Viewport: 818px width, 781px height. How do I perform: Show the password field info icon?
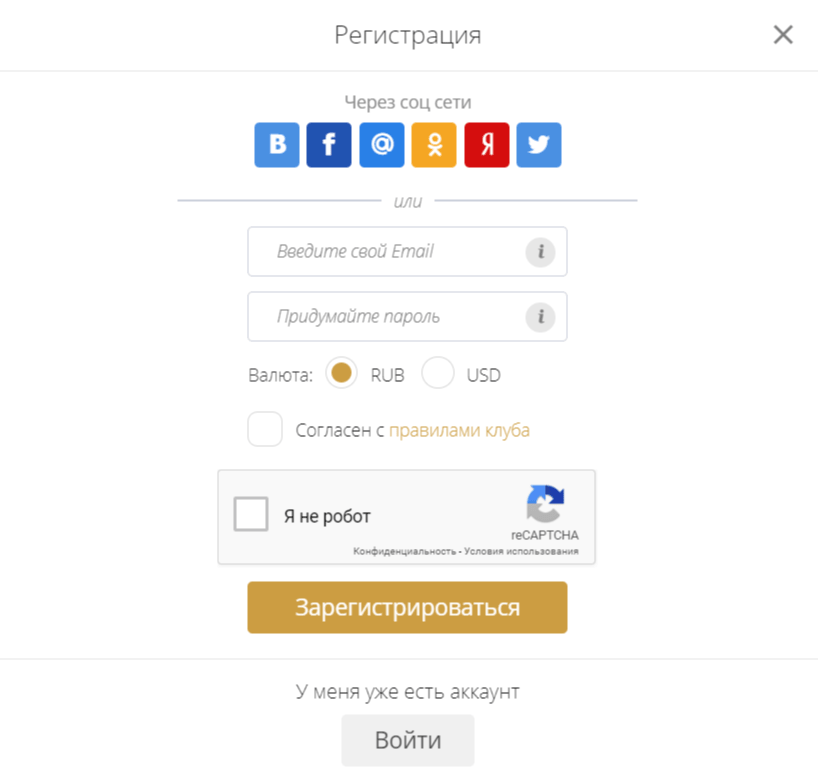pyautogui.click(x=540, y=317)
